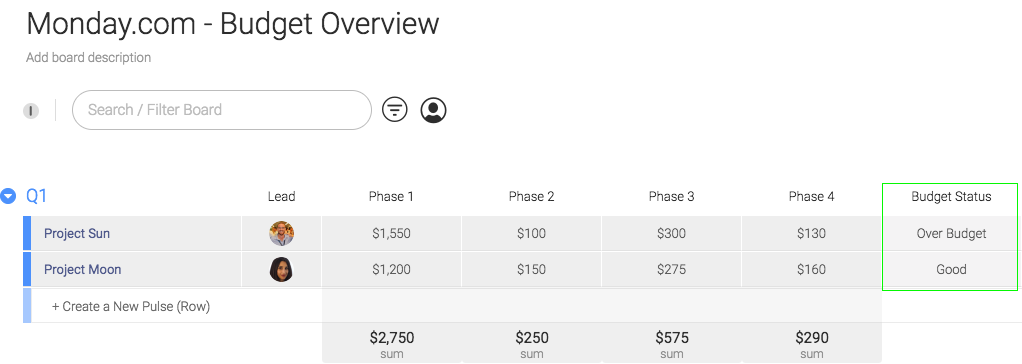Edit Project Moon Phase 4 value $160

pyautogui.click(x=811, y=269)
